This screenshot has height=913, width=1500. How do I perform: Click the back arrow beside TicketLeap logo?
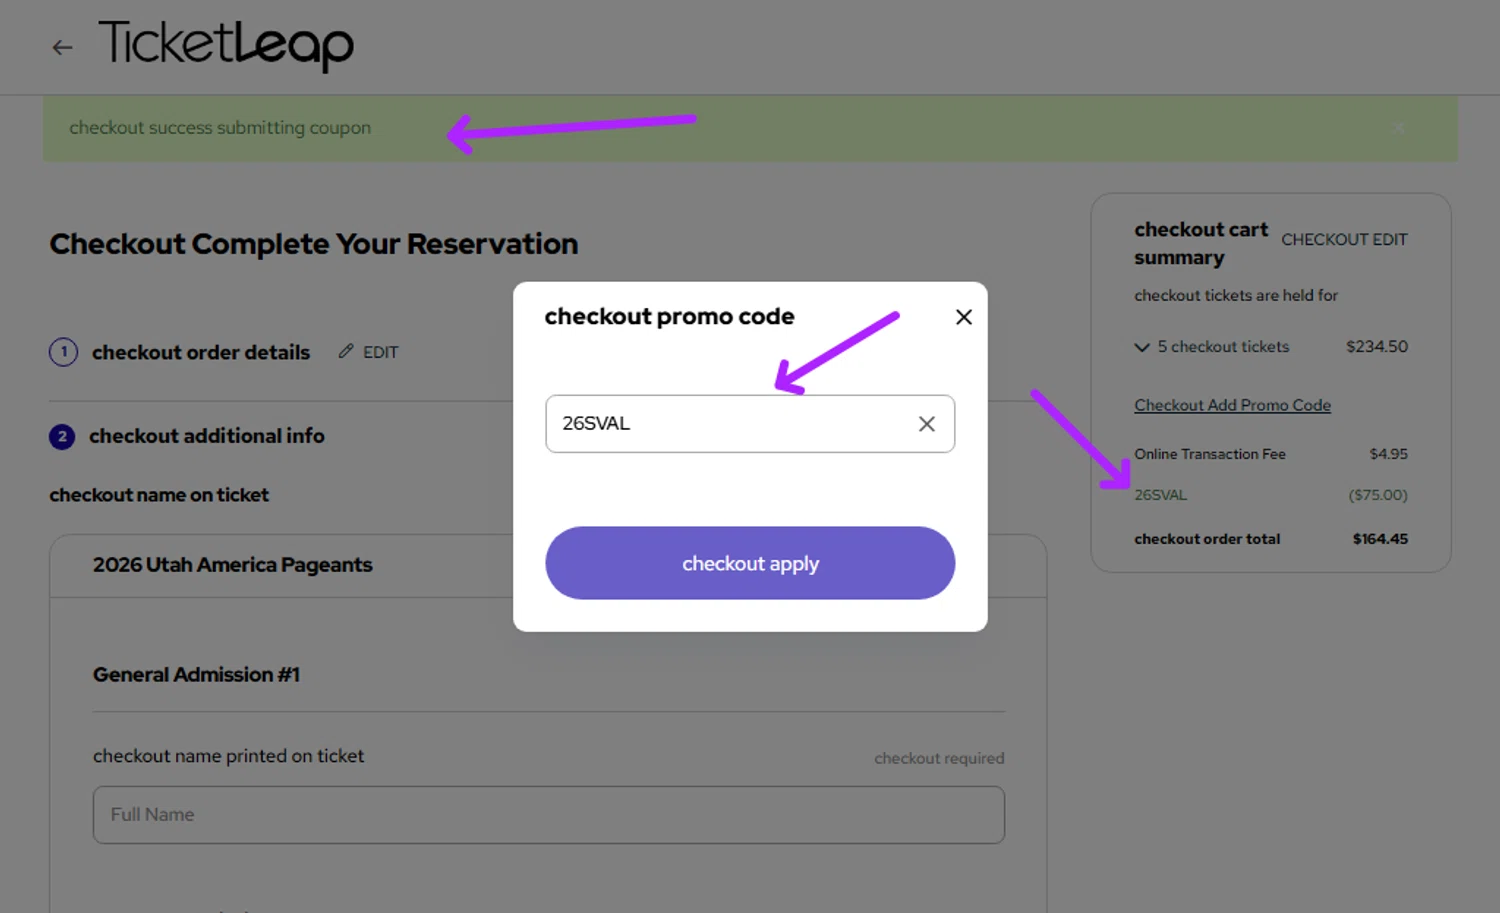(x=63, y=47)
